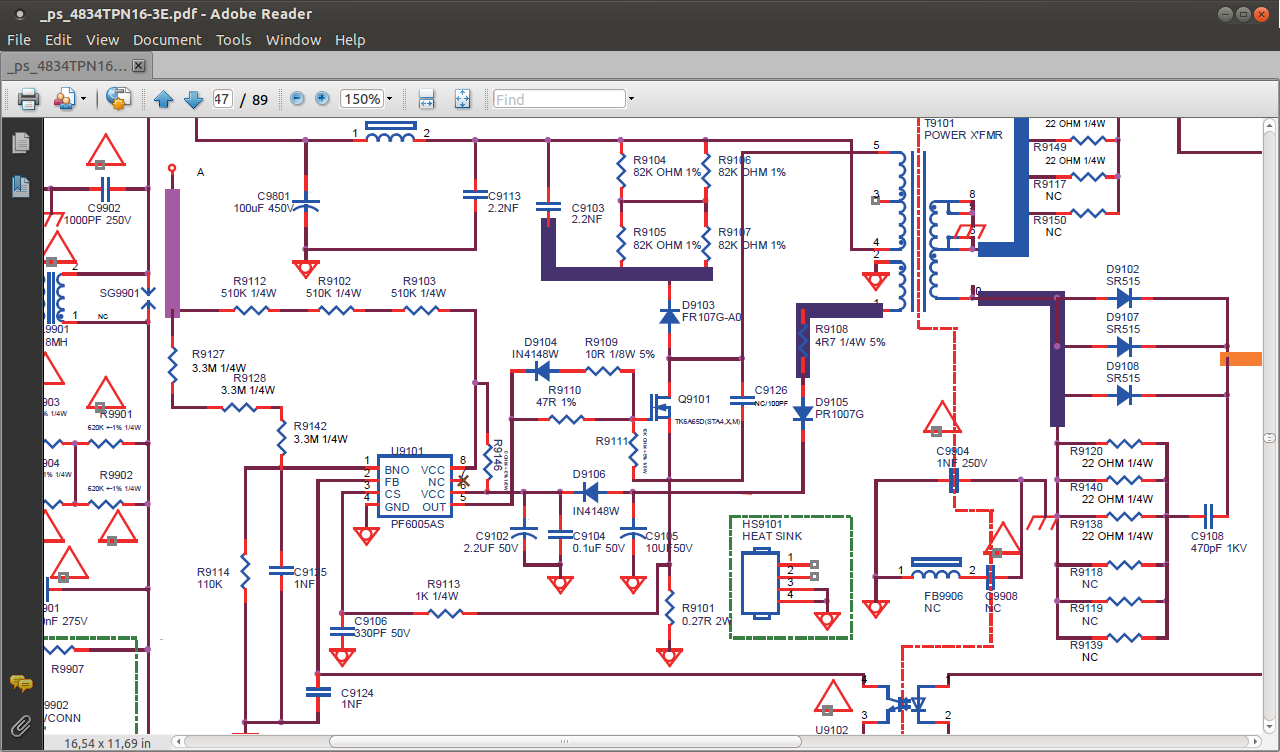Click the Print icon in toolbar
This screenshot has width=1280, height=752.
coord(28,99)
